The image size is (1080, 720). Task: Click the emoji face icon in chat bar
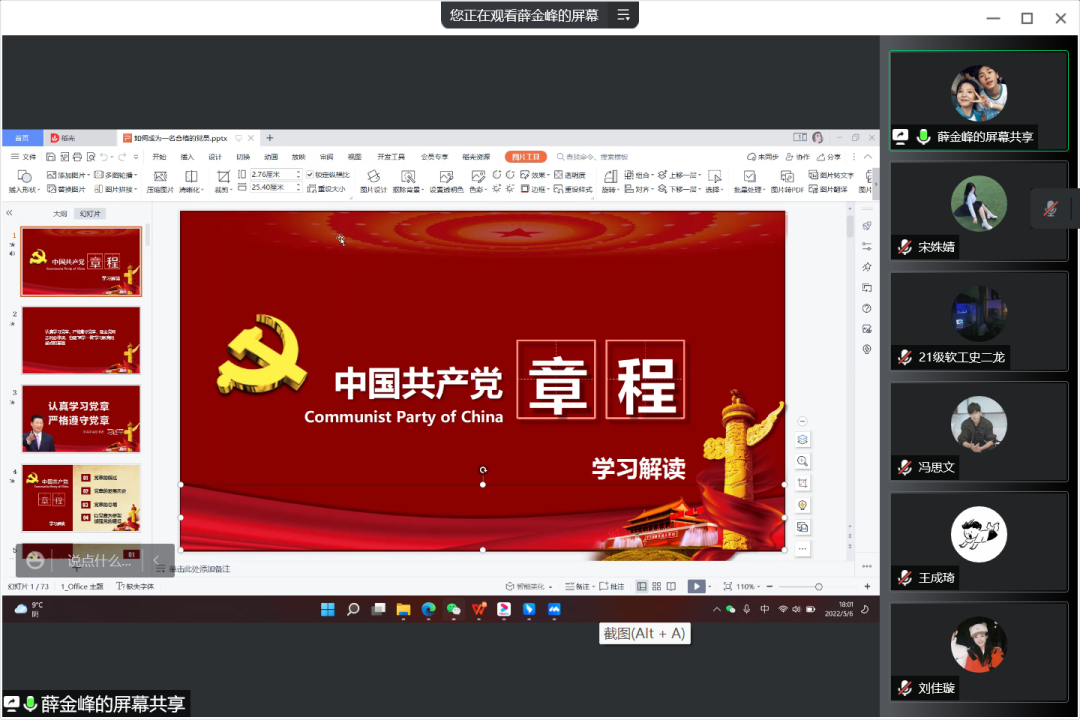35,561
